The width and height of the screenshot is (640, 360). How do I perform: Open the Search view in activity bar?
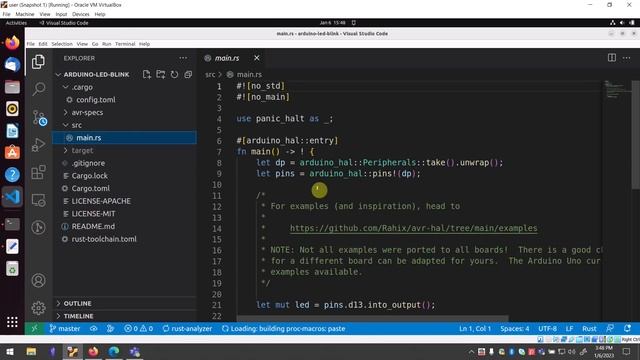pyautogui.click(x=39, y=89)
